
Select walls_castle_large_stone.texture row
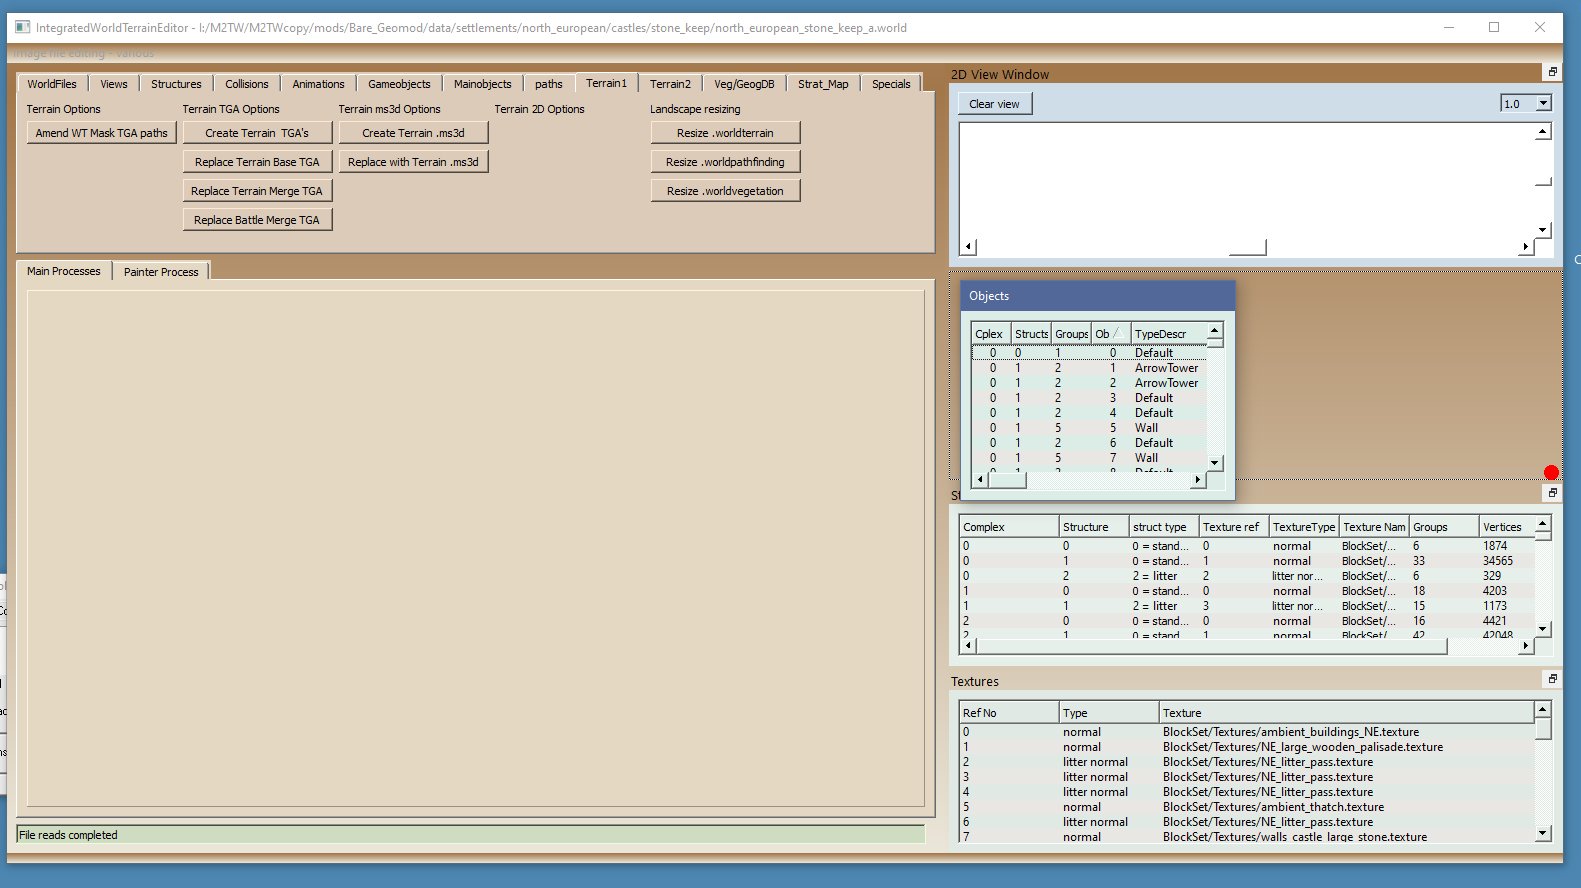[1247, 836]
